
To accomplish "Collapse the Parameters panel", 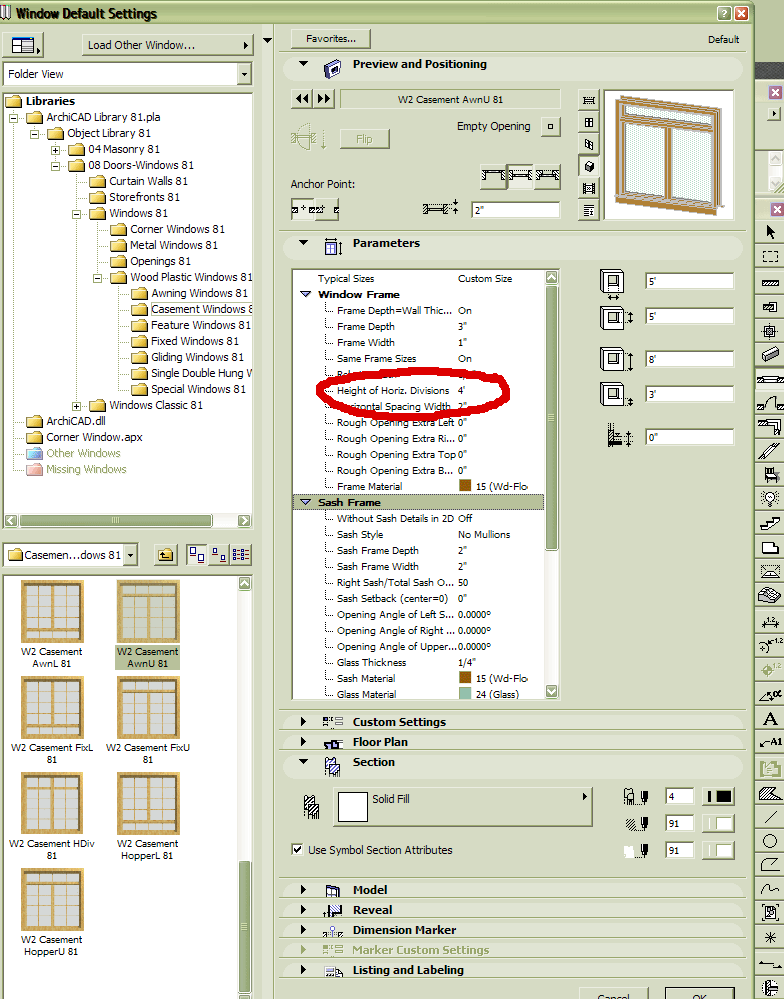I will pos(303,243).
